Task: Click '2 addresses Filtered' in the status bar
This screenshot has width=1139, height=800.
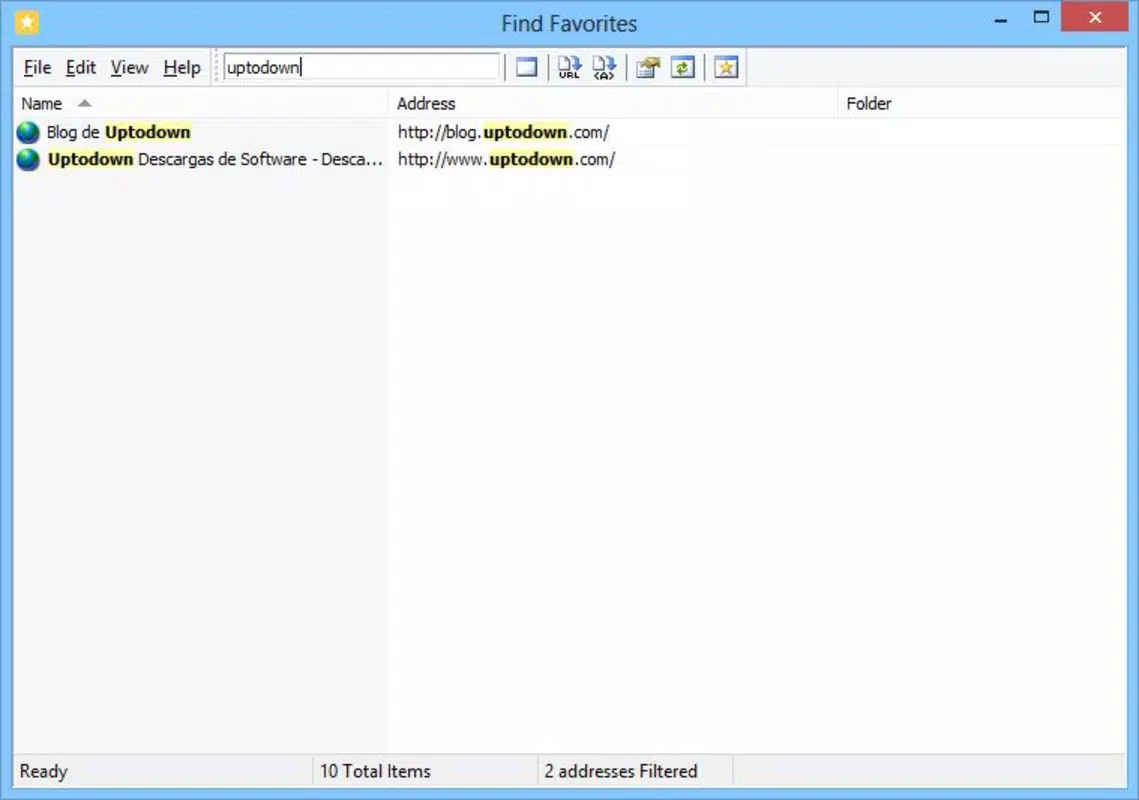Action: 621,771
